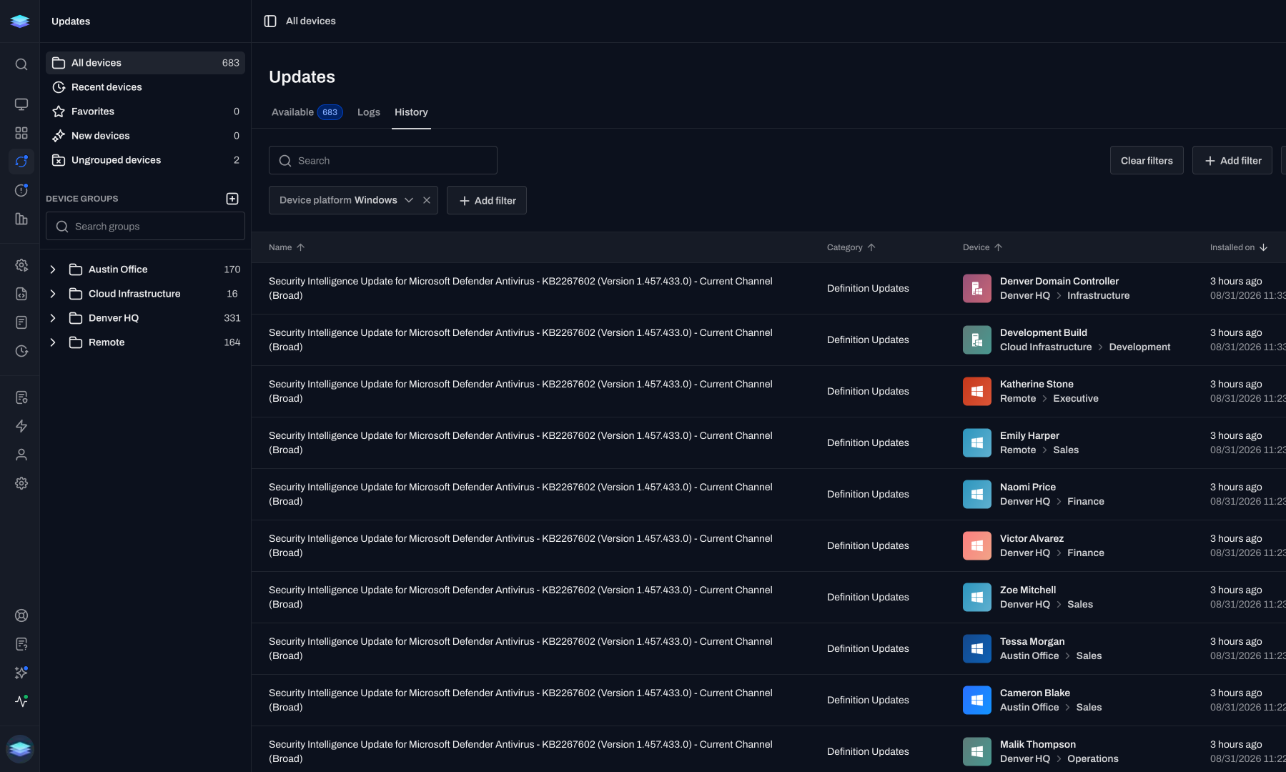This screenshot has width=1286, height=772.
Task: Select All devices in the sidebar
Action: (145, 63)
